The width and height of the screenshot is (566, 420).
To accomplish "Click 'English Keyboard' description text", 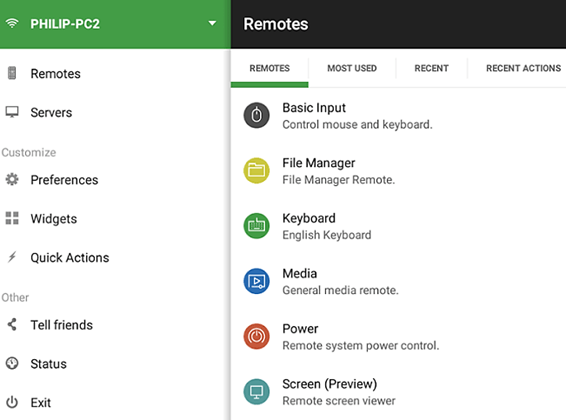I will pos(327,235).
